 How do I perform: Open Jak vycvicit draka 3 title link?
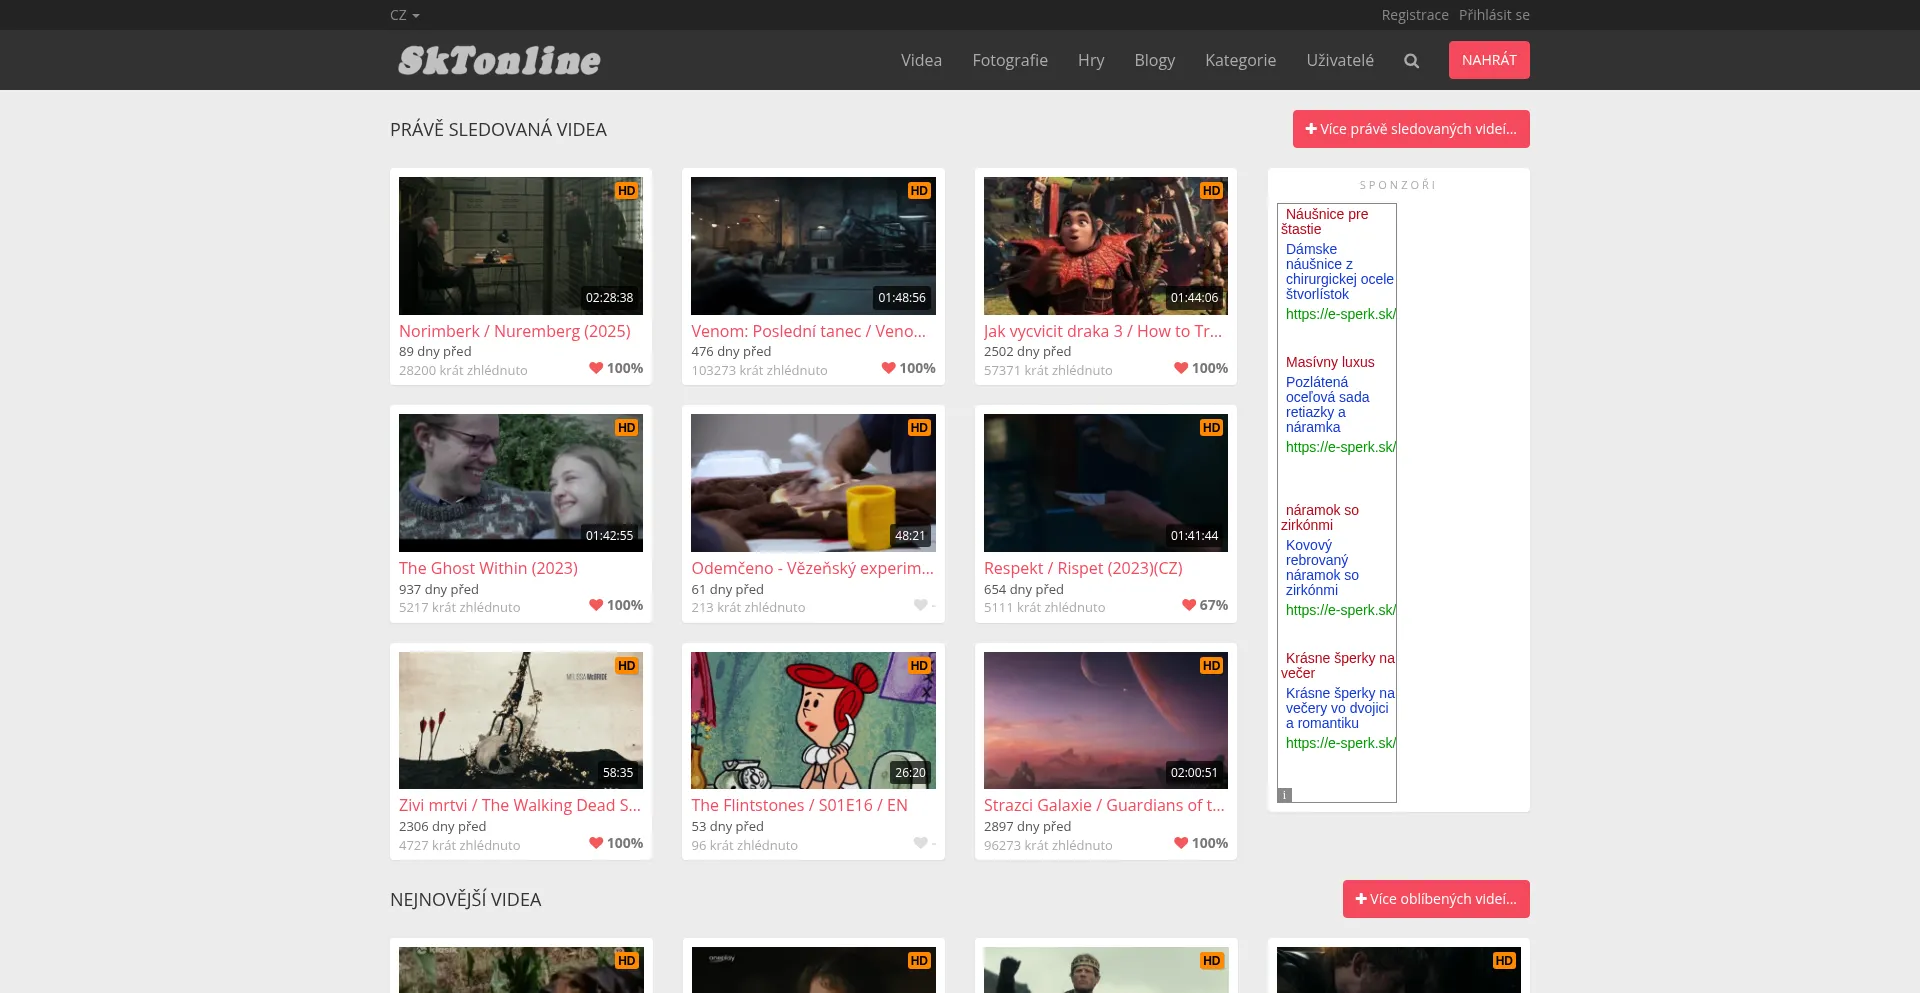[1103, 331]
